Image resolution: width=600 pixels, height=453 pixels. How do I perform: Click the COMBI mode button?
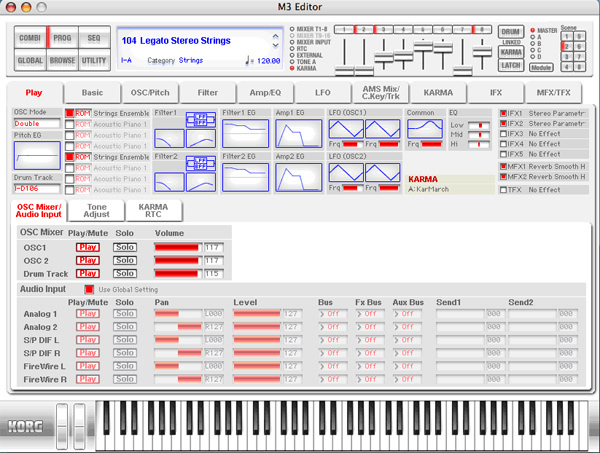[x=30, y=37]
